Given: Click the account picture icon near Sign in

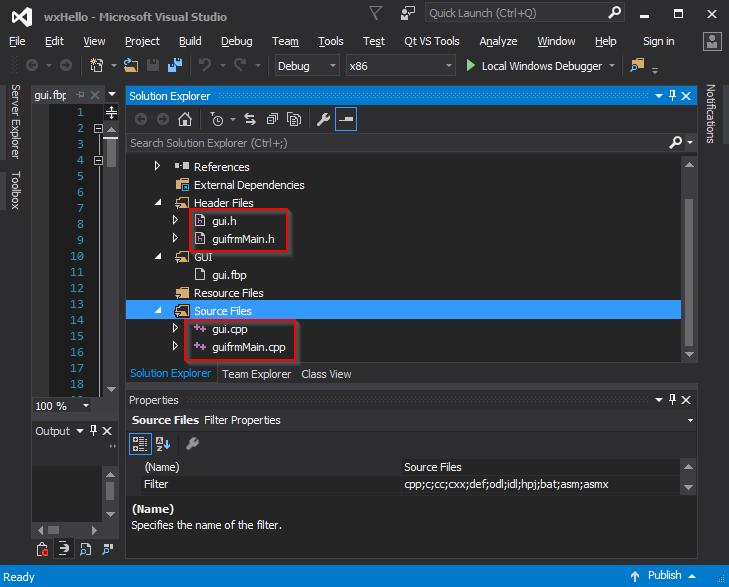Looking at the screenshot, I should (x=712, y=41).
